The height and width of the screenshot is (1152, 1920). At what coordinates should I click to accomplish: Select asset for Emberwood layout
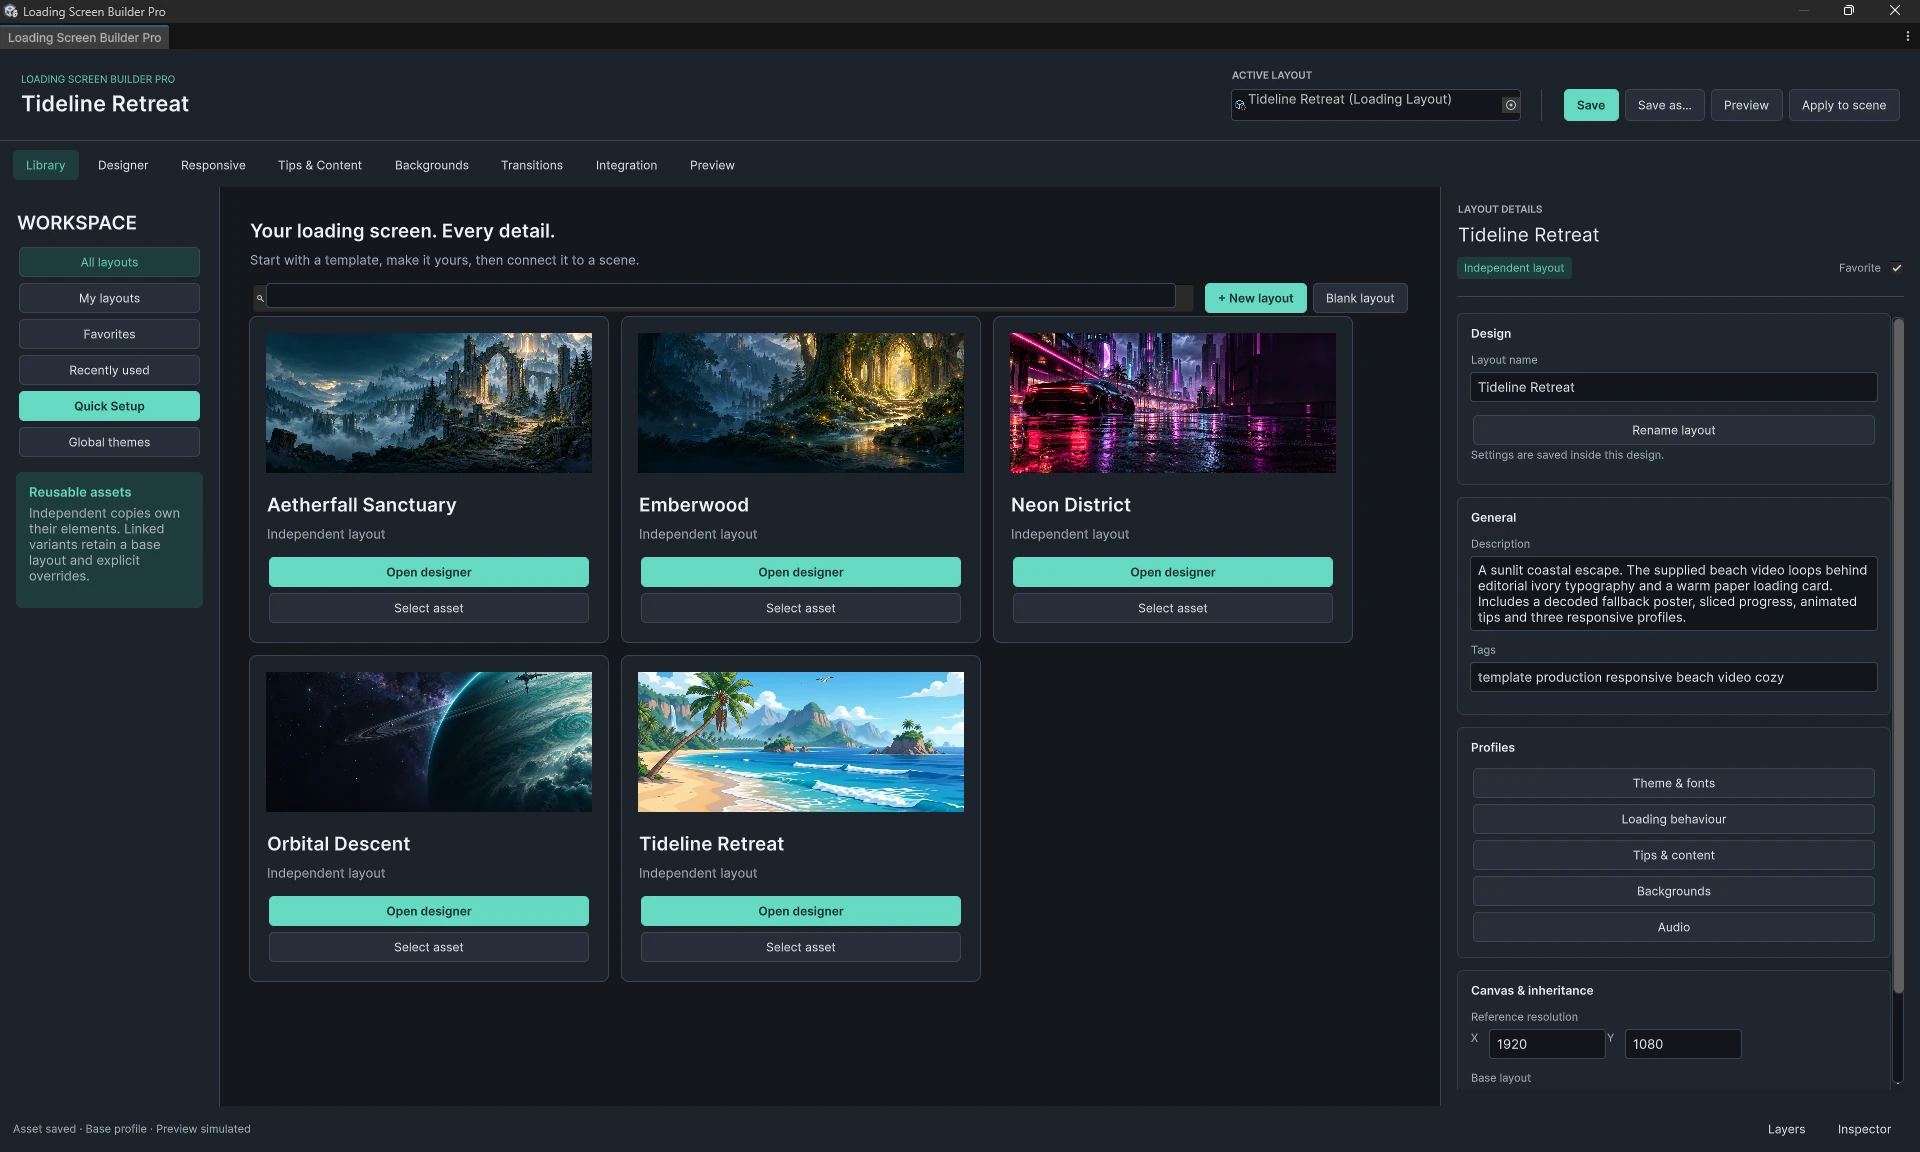click(801, 608)
